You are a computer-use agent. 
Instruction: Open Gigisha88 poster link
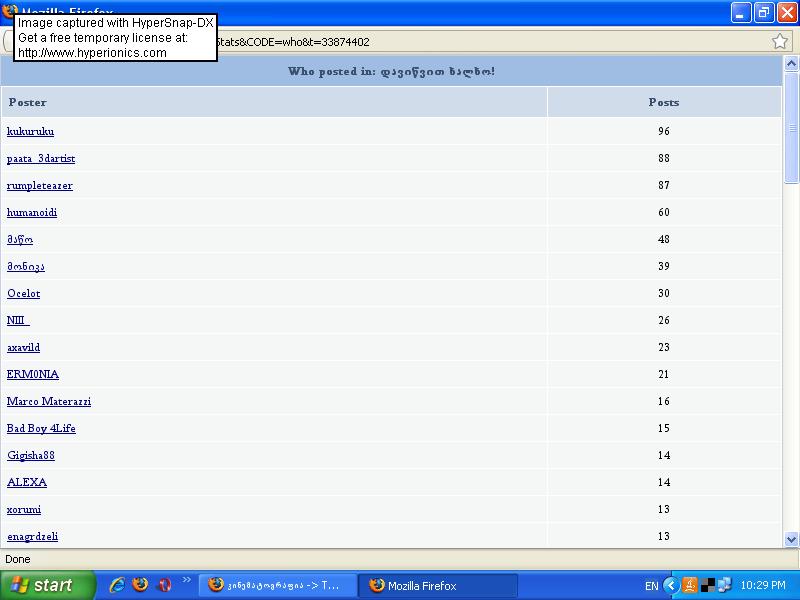tap(31, 456)
